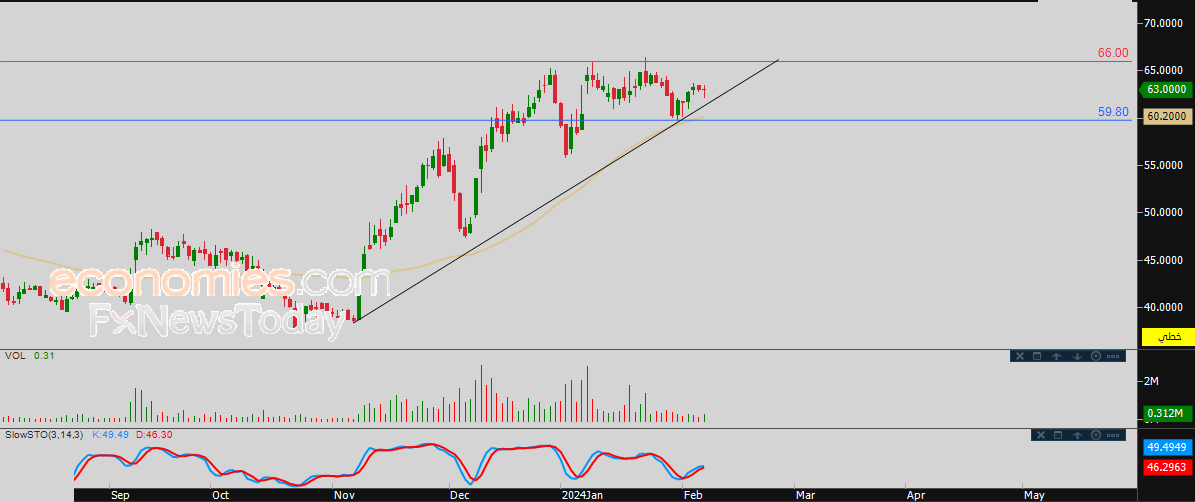
Task: Click the Sep date on time axis
Action: [x=121, y=495]
